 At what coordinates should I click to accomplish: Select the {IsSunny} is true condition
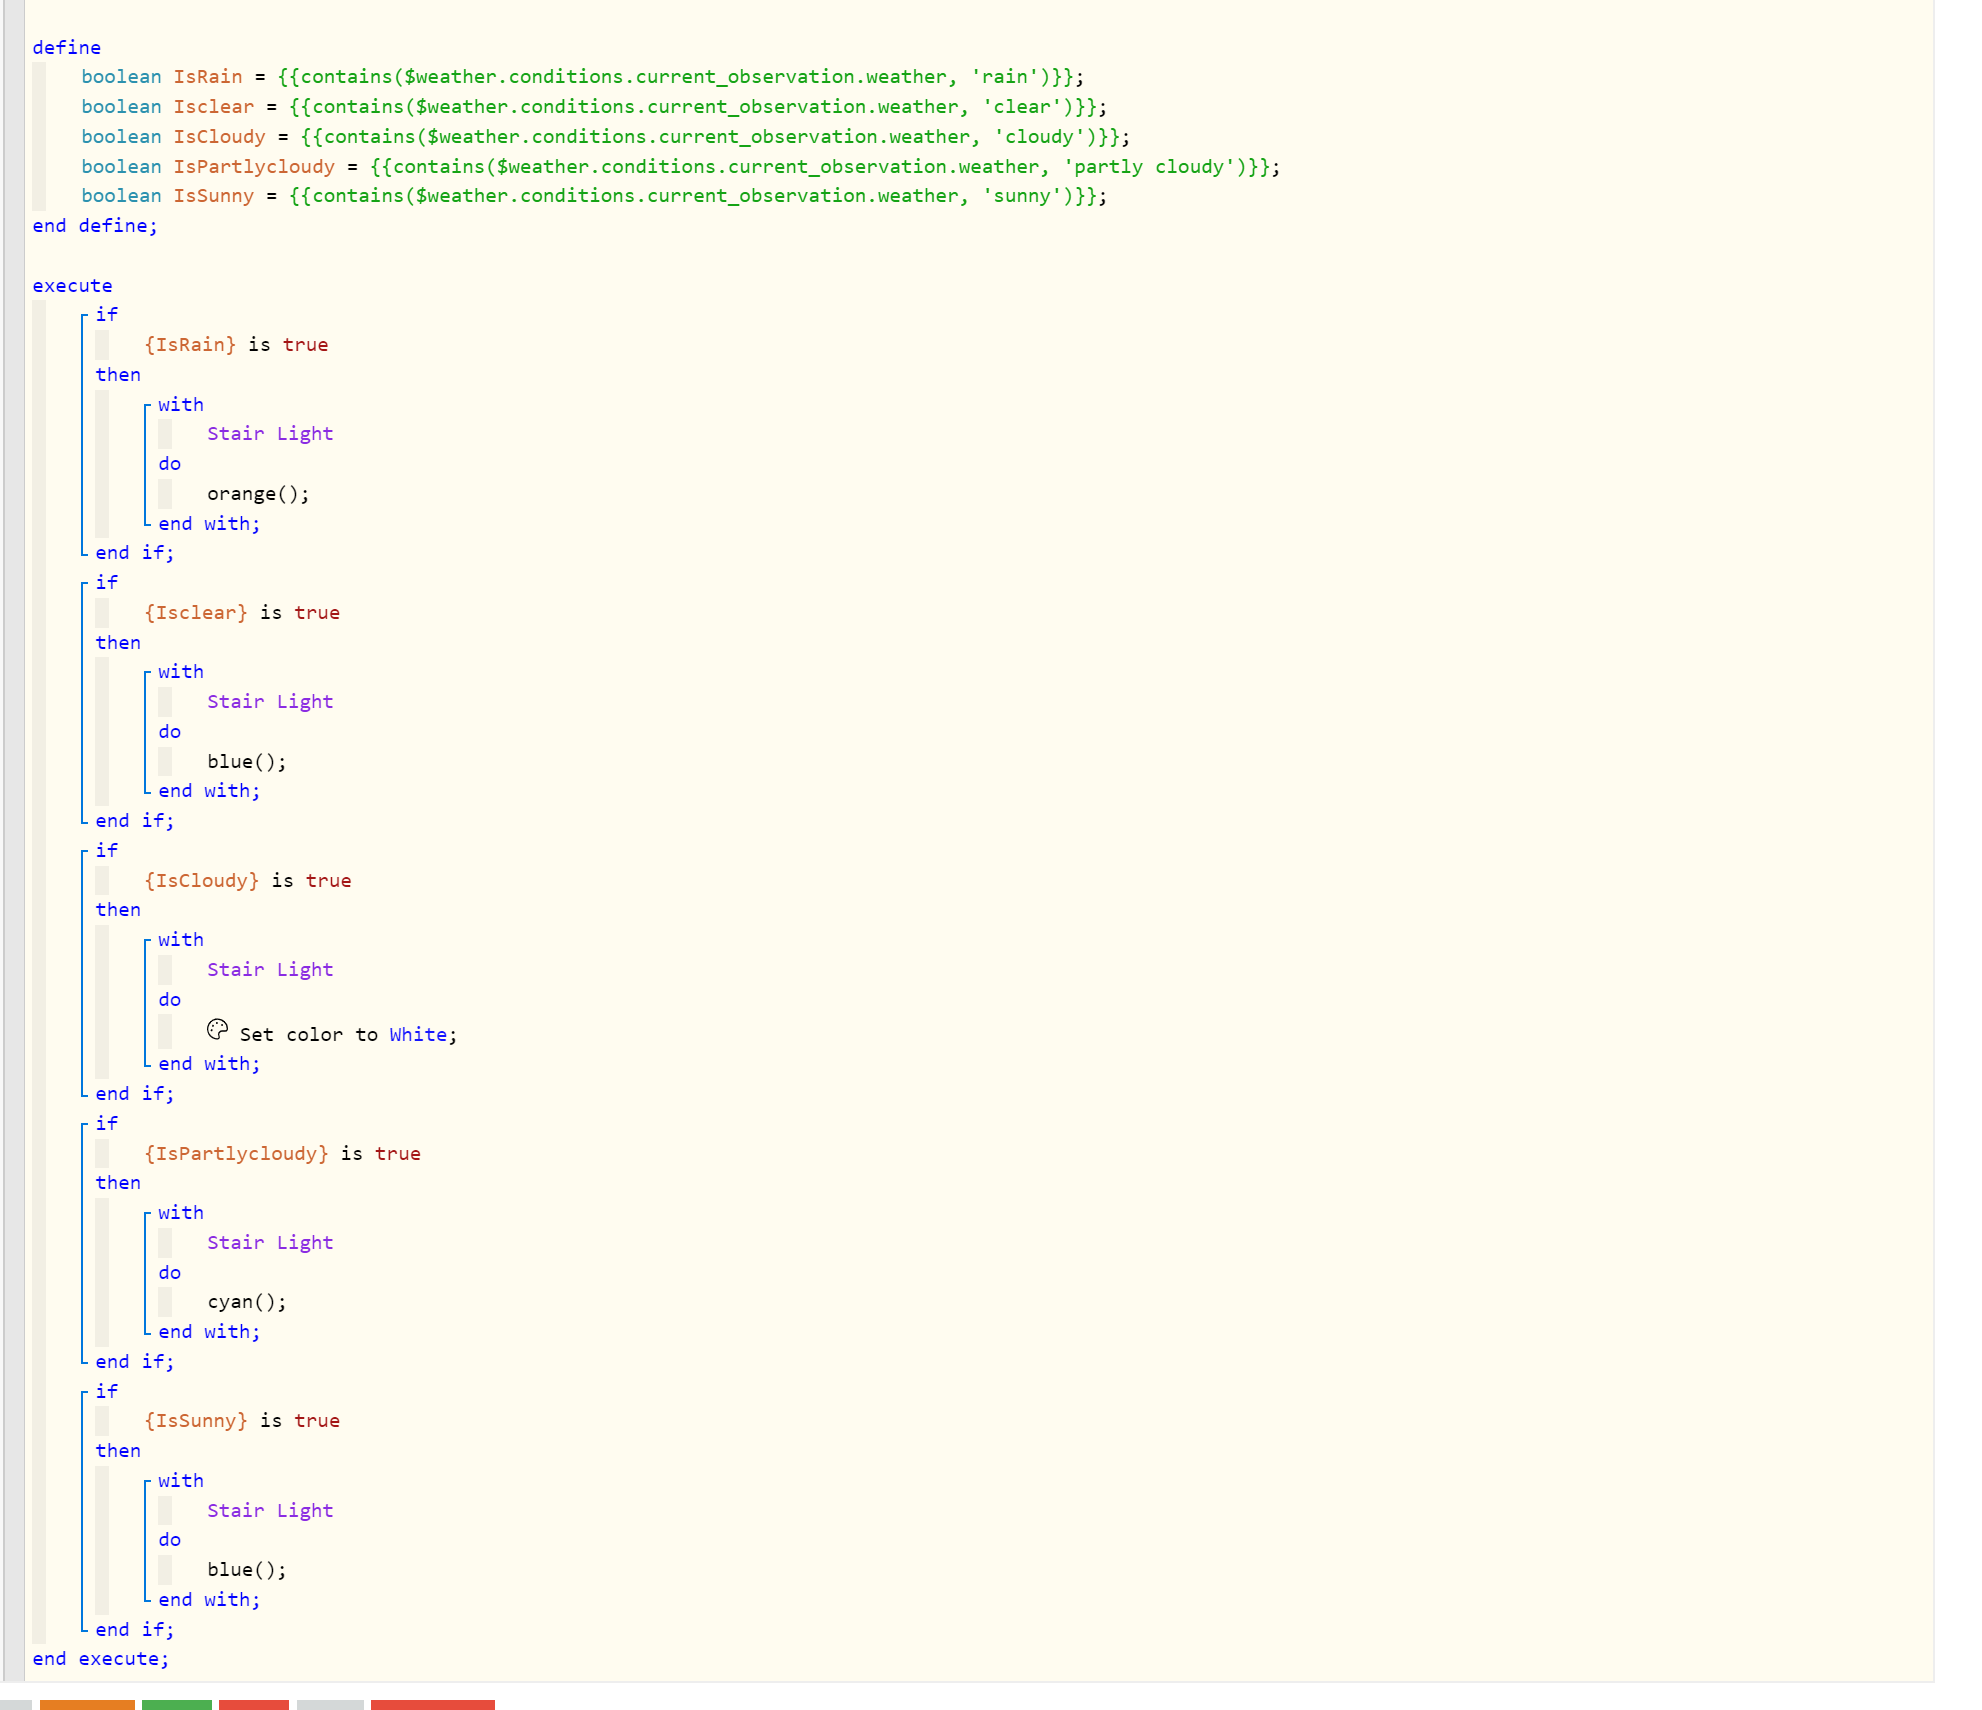click(242, 1421)
